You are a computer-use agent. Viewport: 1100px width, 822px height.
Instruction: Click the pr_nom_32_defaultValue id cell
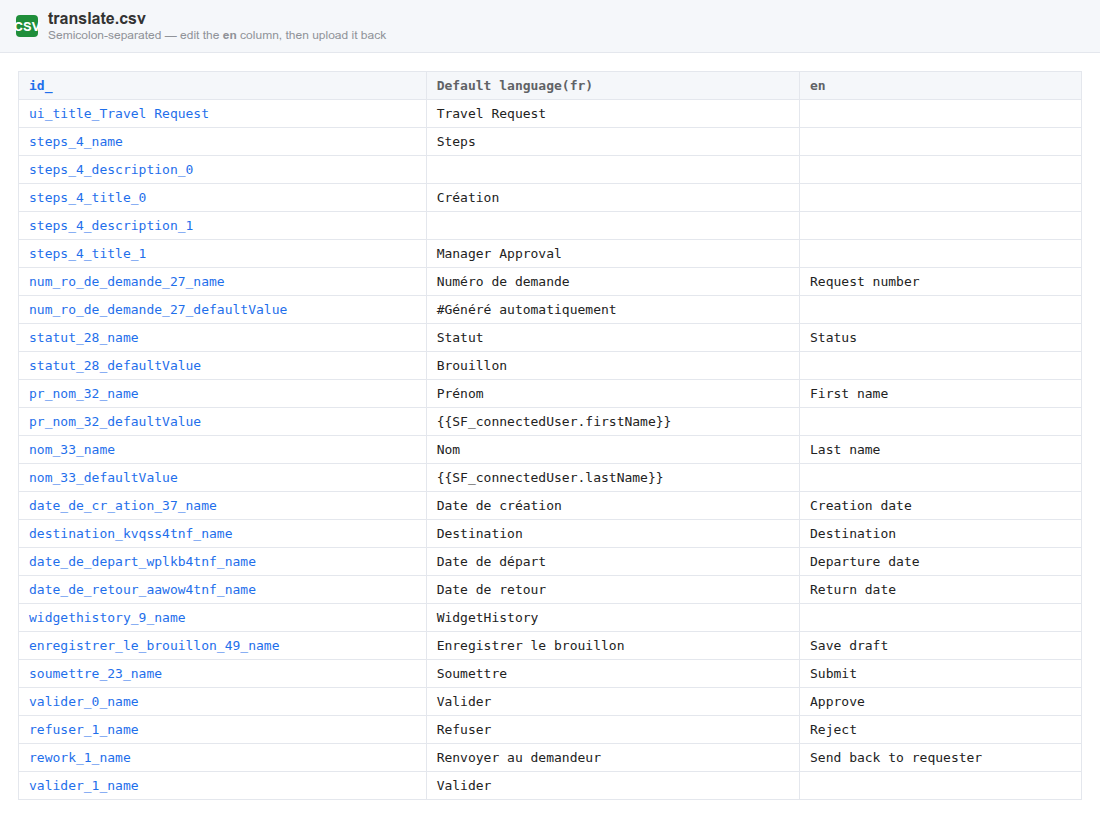pyautogui.click(x=222, y=422)
